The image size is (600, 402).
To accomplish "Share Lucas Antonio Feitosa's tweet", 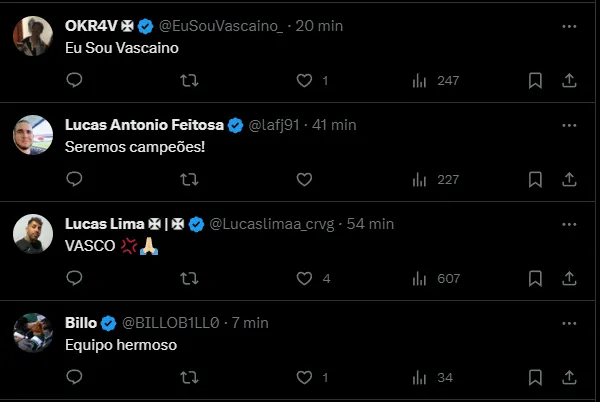I will pyautogui.click(x=568, y=179).
